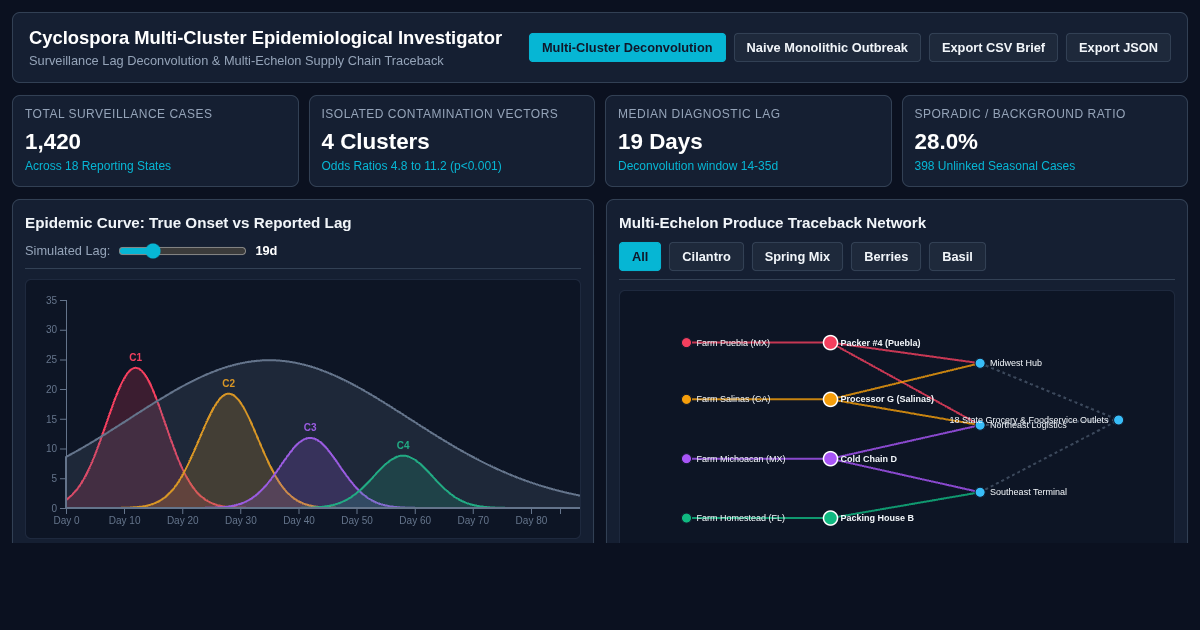This screenshot has height=630, width=1200.
Task: Open the Median Diagnostic Lag card
Action: point(748,141)
